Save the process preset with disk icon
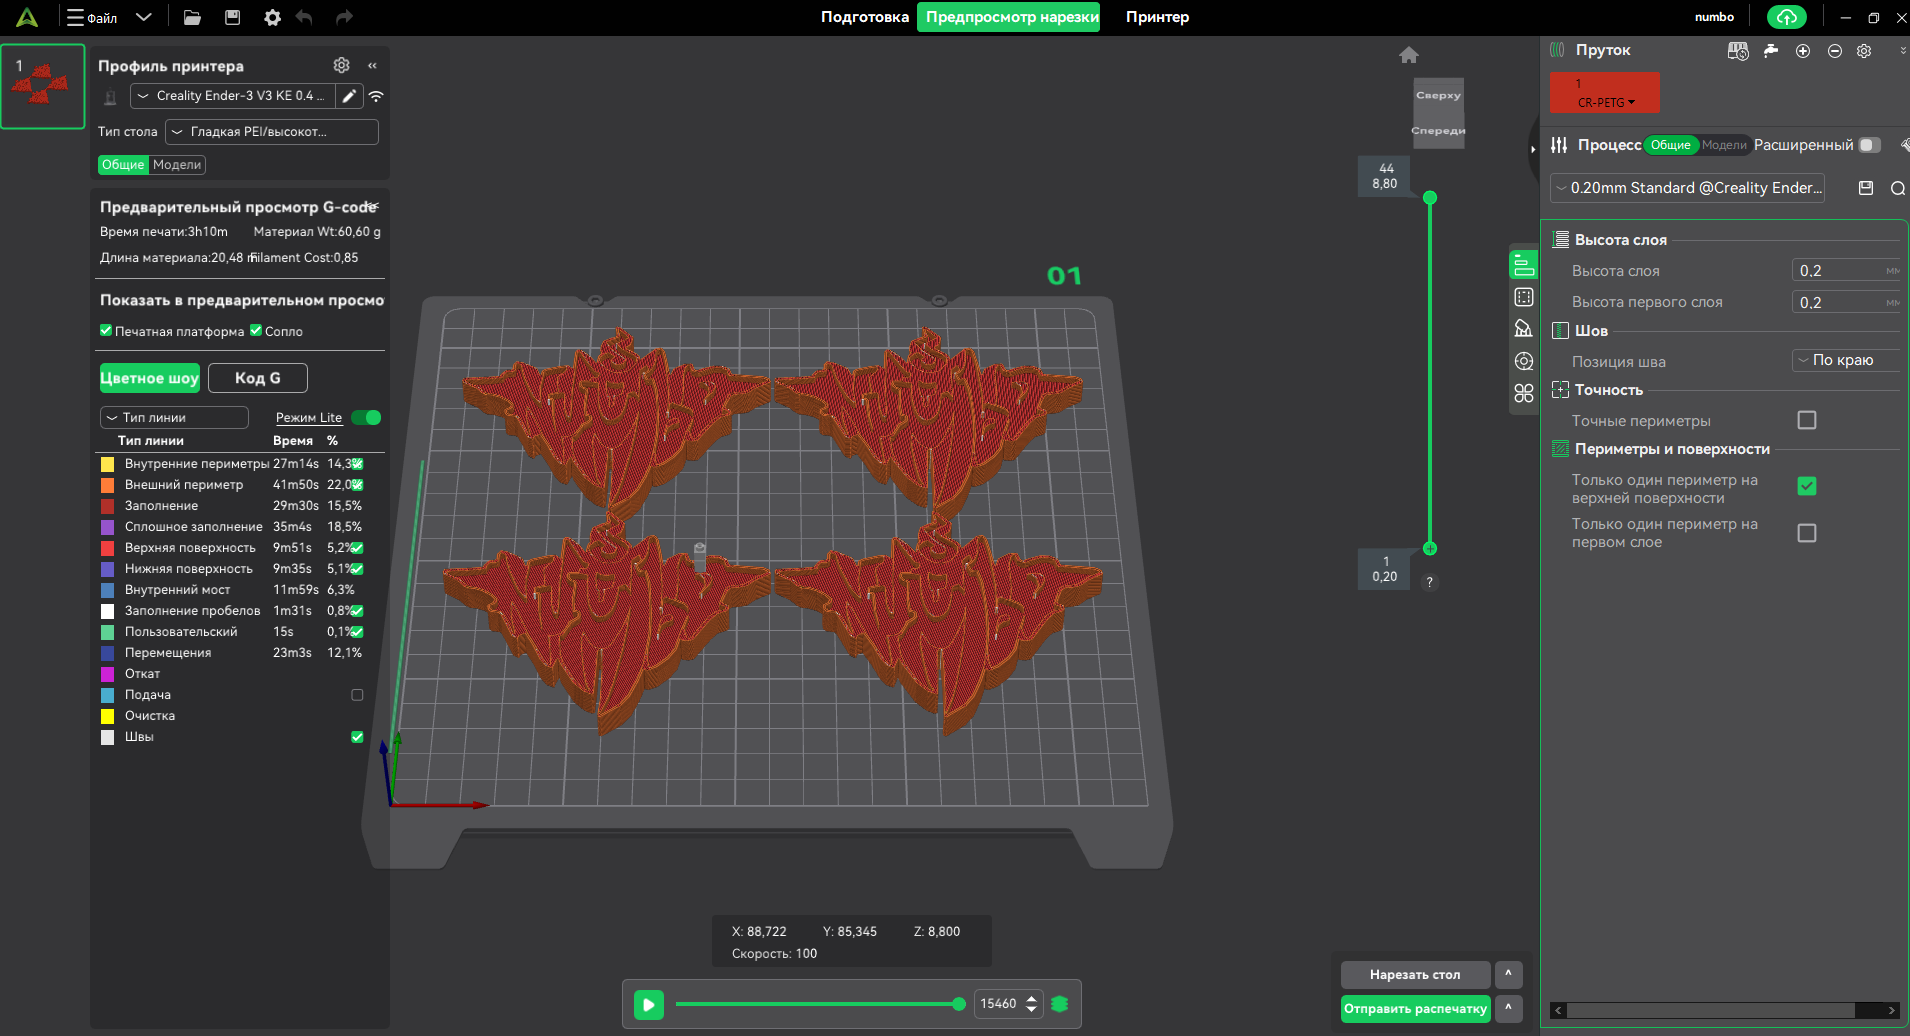The height and width of the screenshot is (1036, 1910). [1865, 188]
